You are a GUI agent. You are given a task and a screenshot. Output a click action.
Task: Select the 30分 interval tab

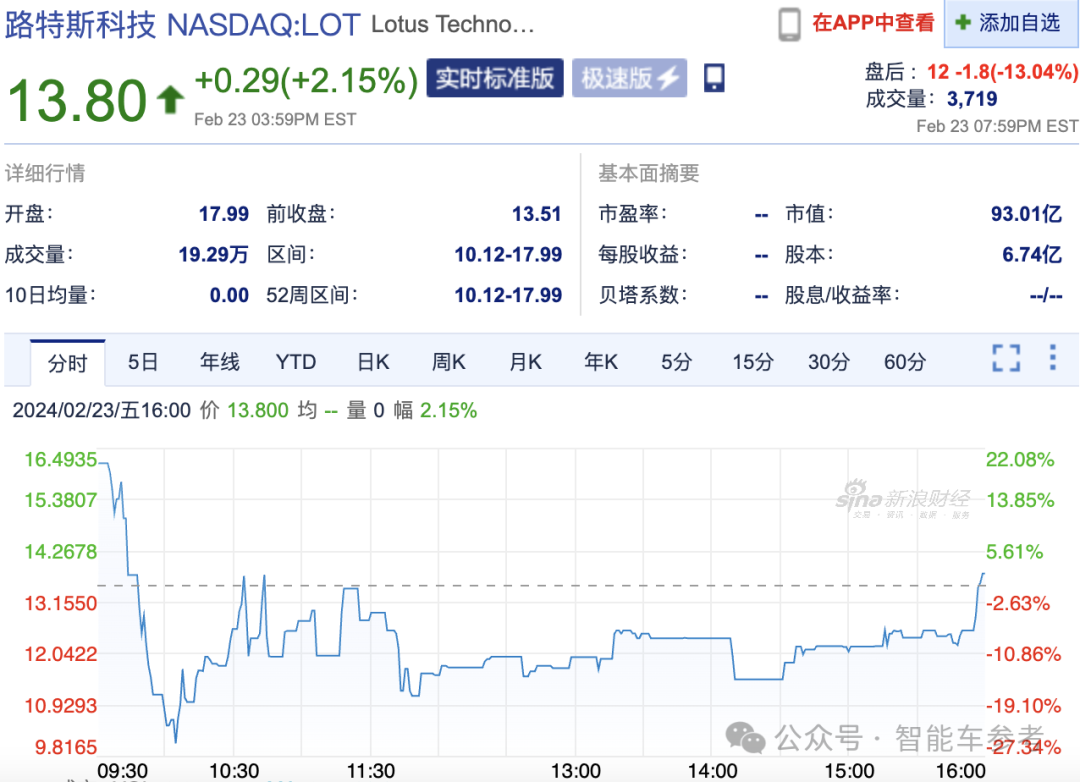(x=828, y=362)
